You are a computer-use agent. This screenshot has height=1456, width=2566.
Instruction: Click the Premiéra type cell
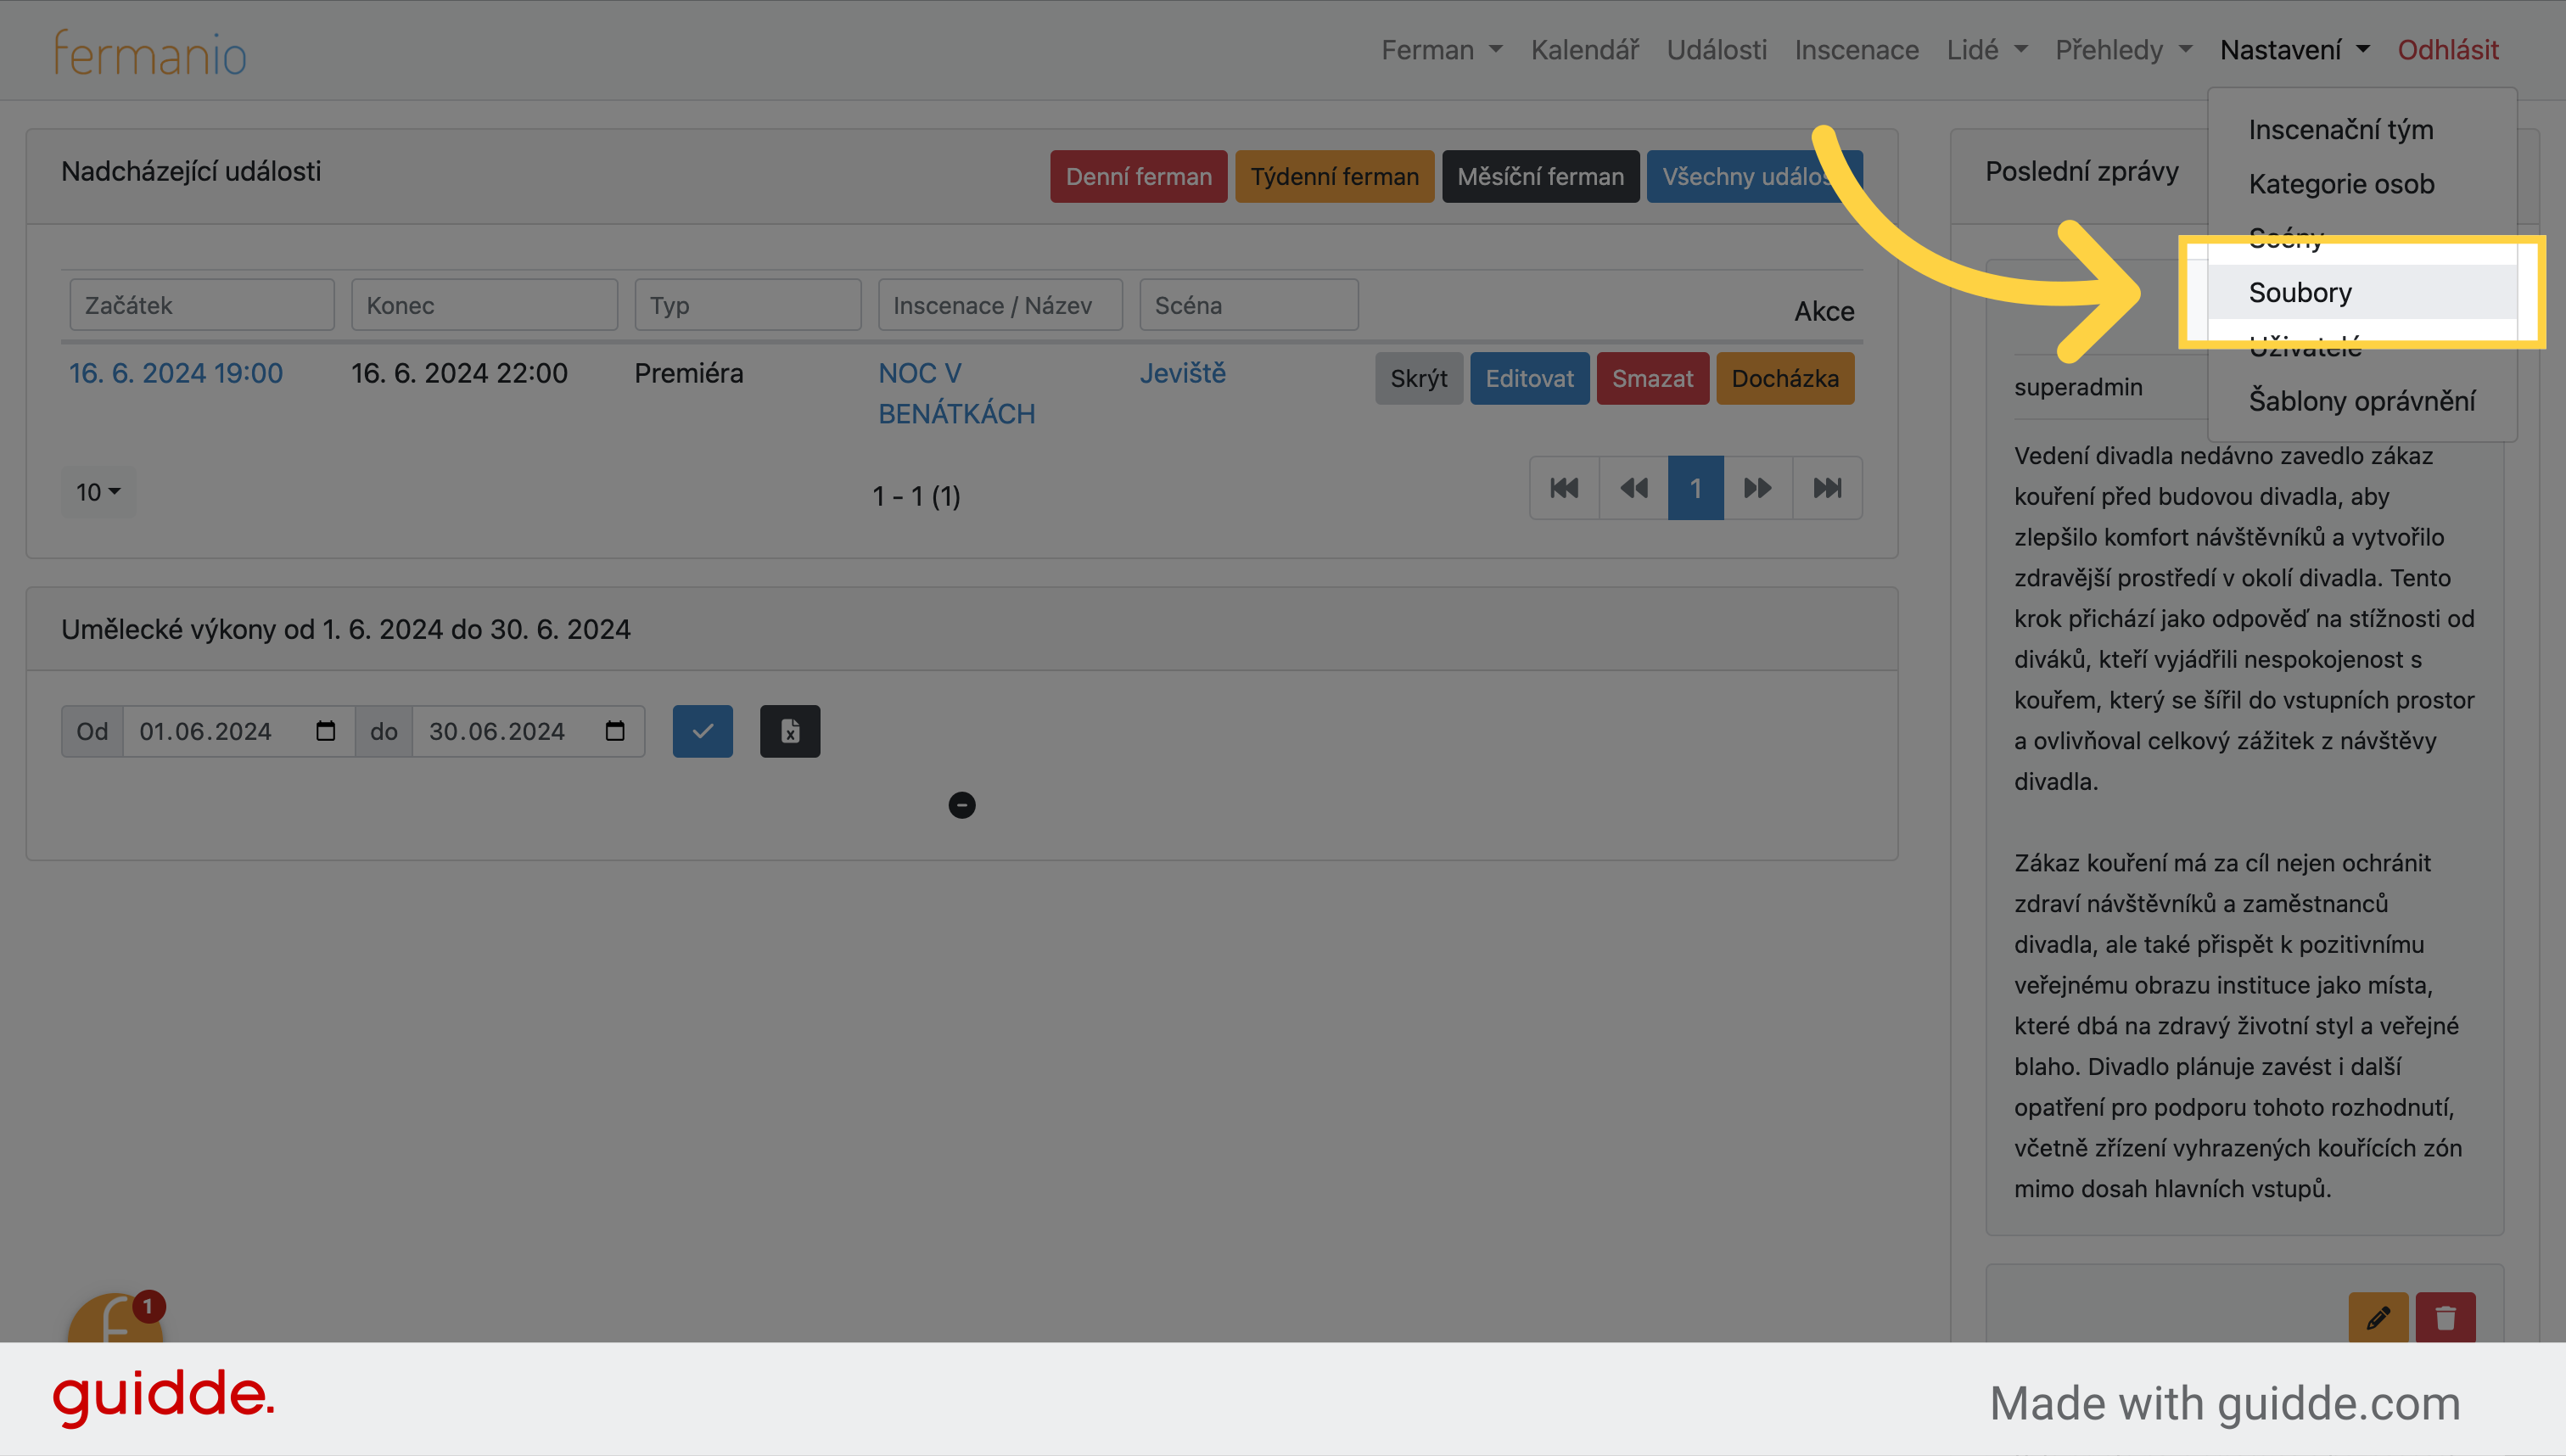pyautogui.click(x=689, y=373)
